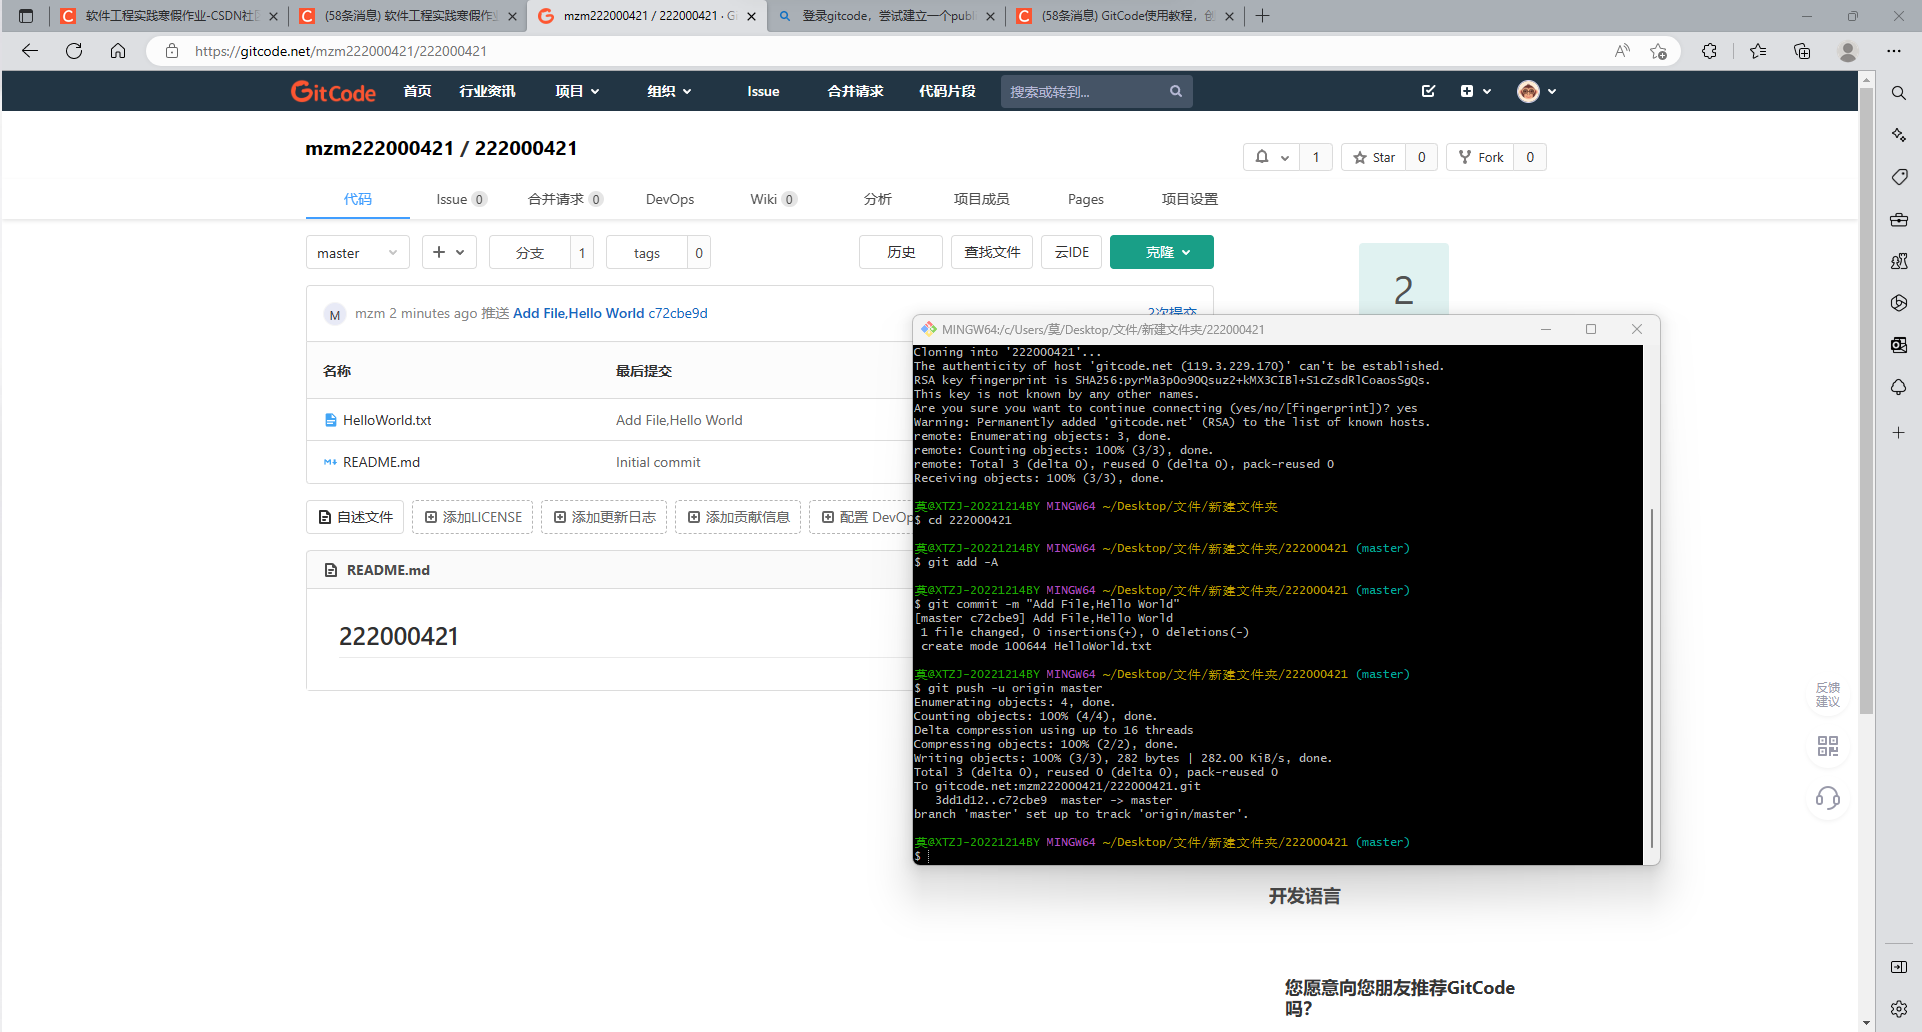This screenshot has height=1032, width=1922.
Task: Click the 自述文件 button
Action: coord(355,517)
